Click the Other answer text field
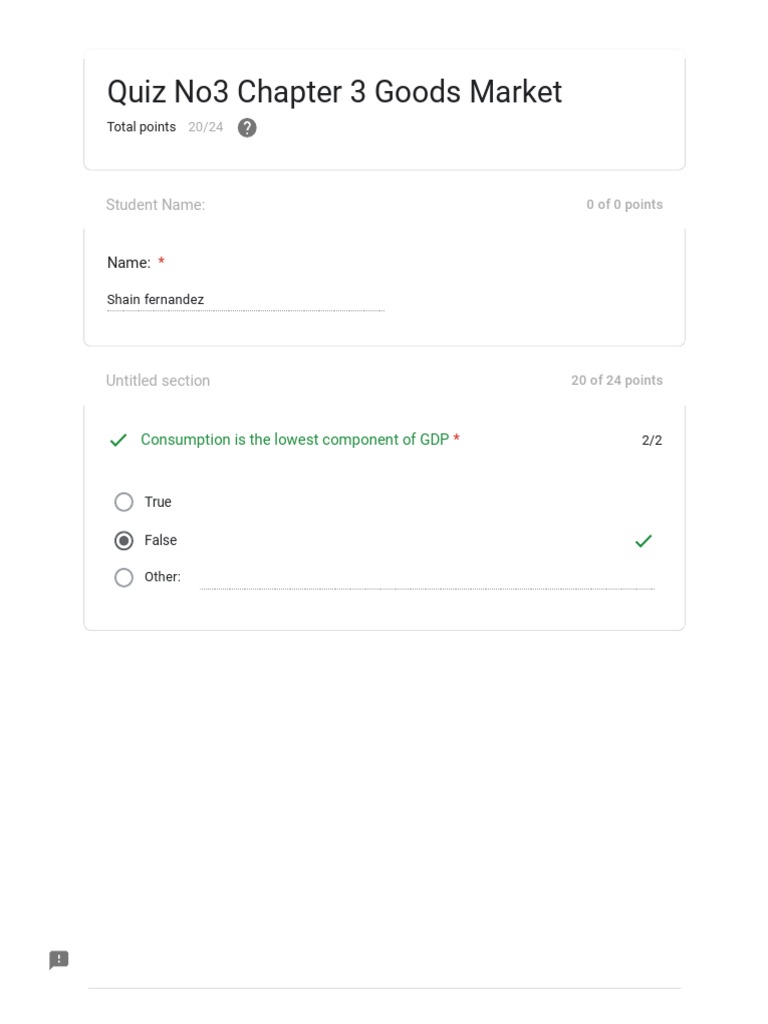The height and width of the screenshot is (1024, 768). click(427, 578)
